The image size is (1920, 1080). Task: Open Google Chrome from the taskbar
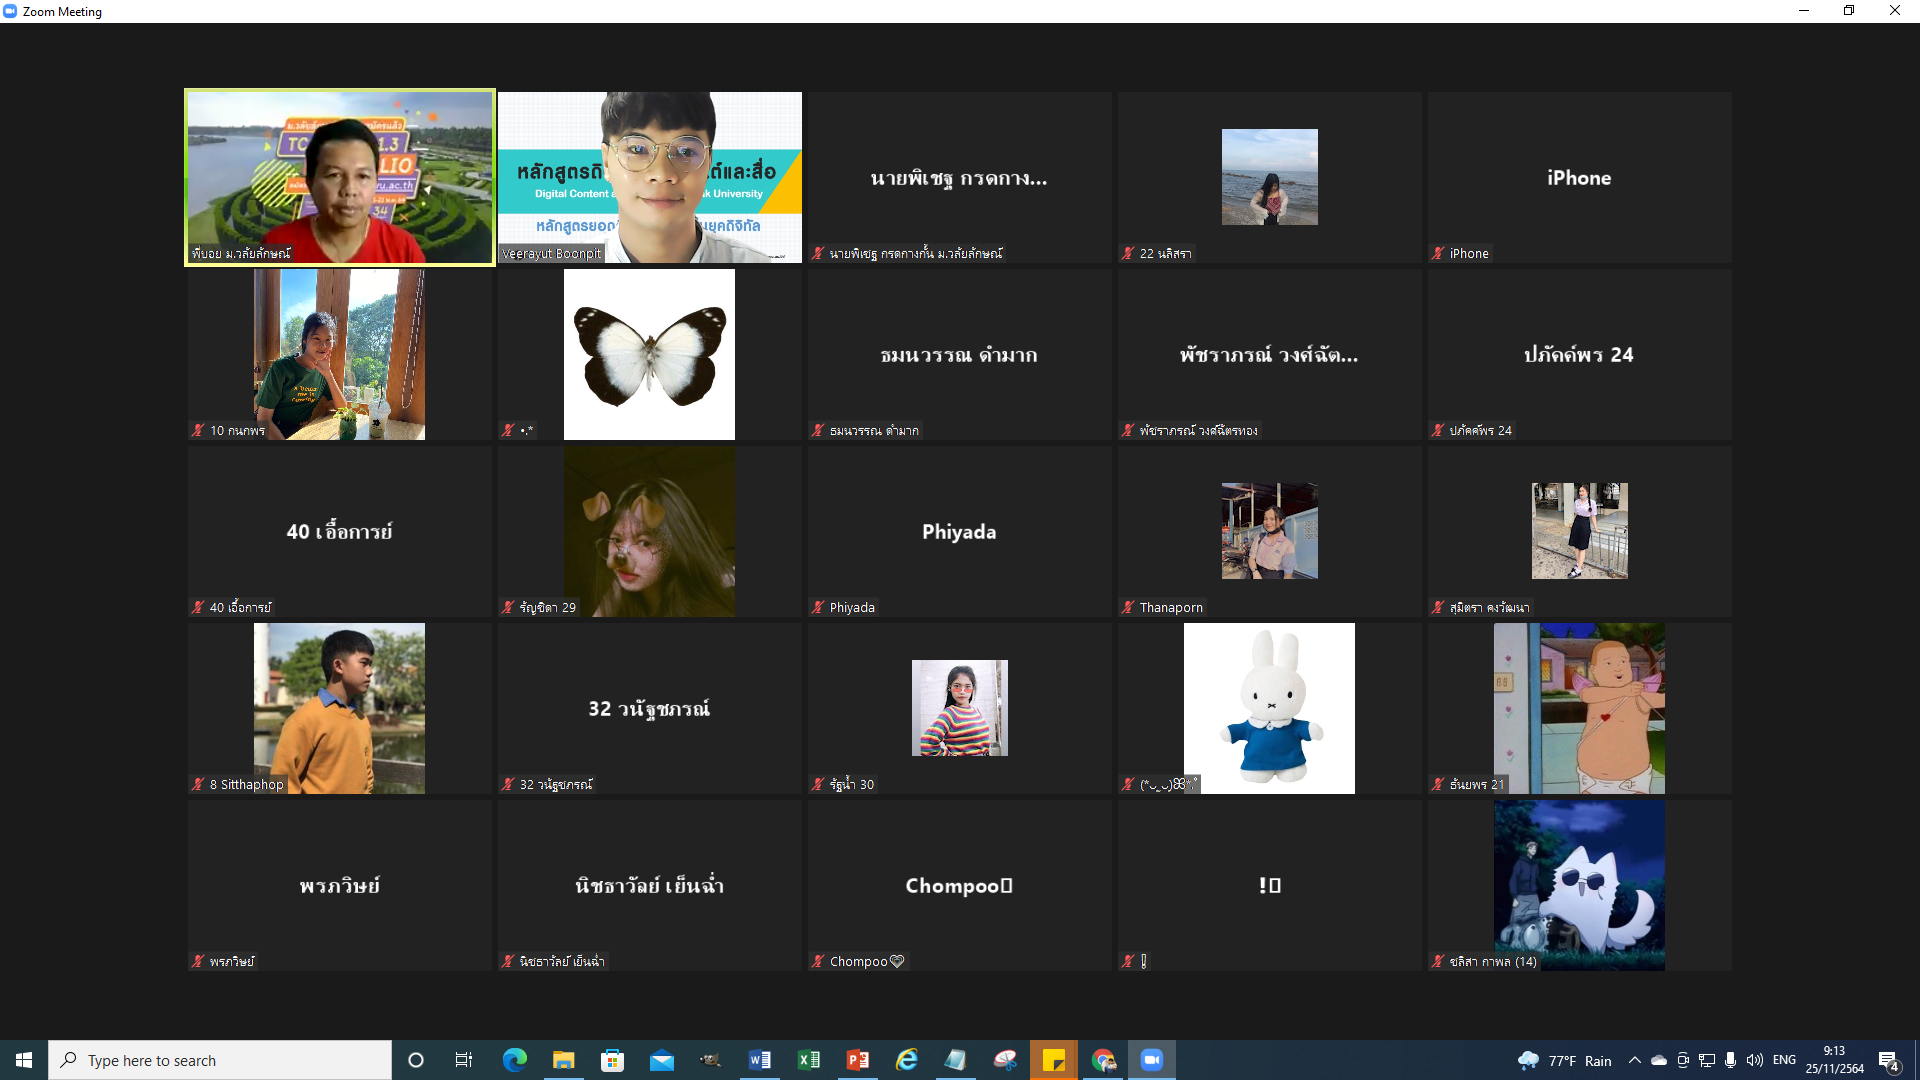click(1103, 1060)
